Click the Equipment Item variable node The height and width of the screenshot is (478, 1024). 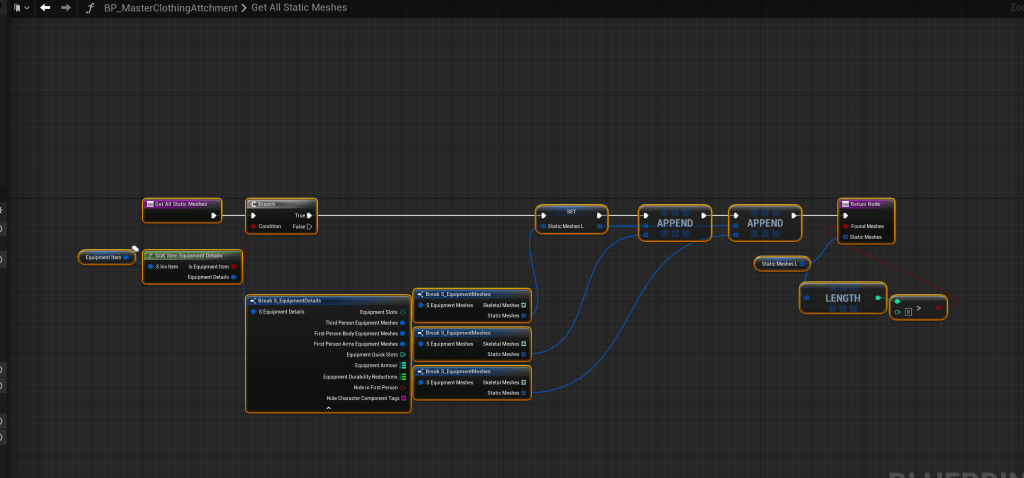104,257
